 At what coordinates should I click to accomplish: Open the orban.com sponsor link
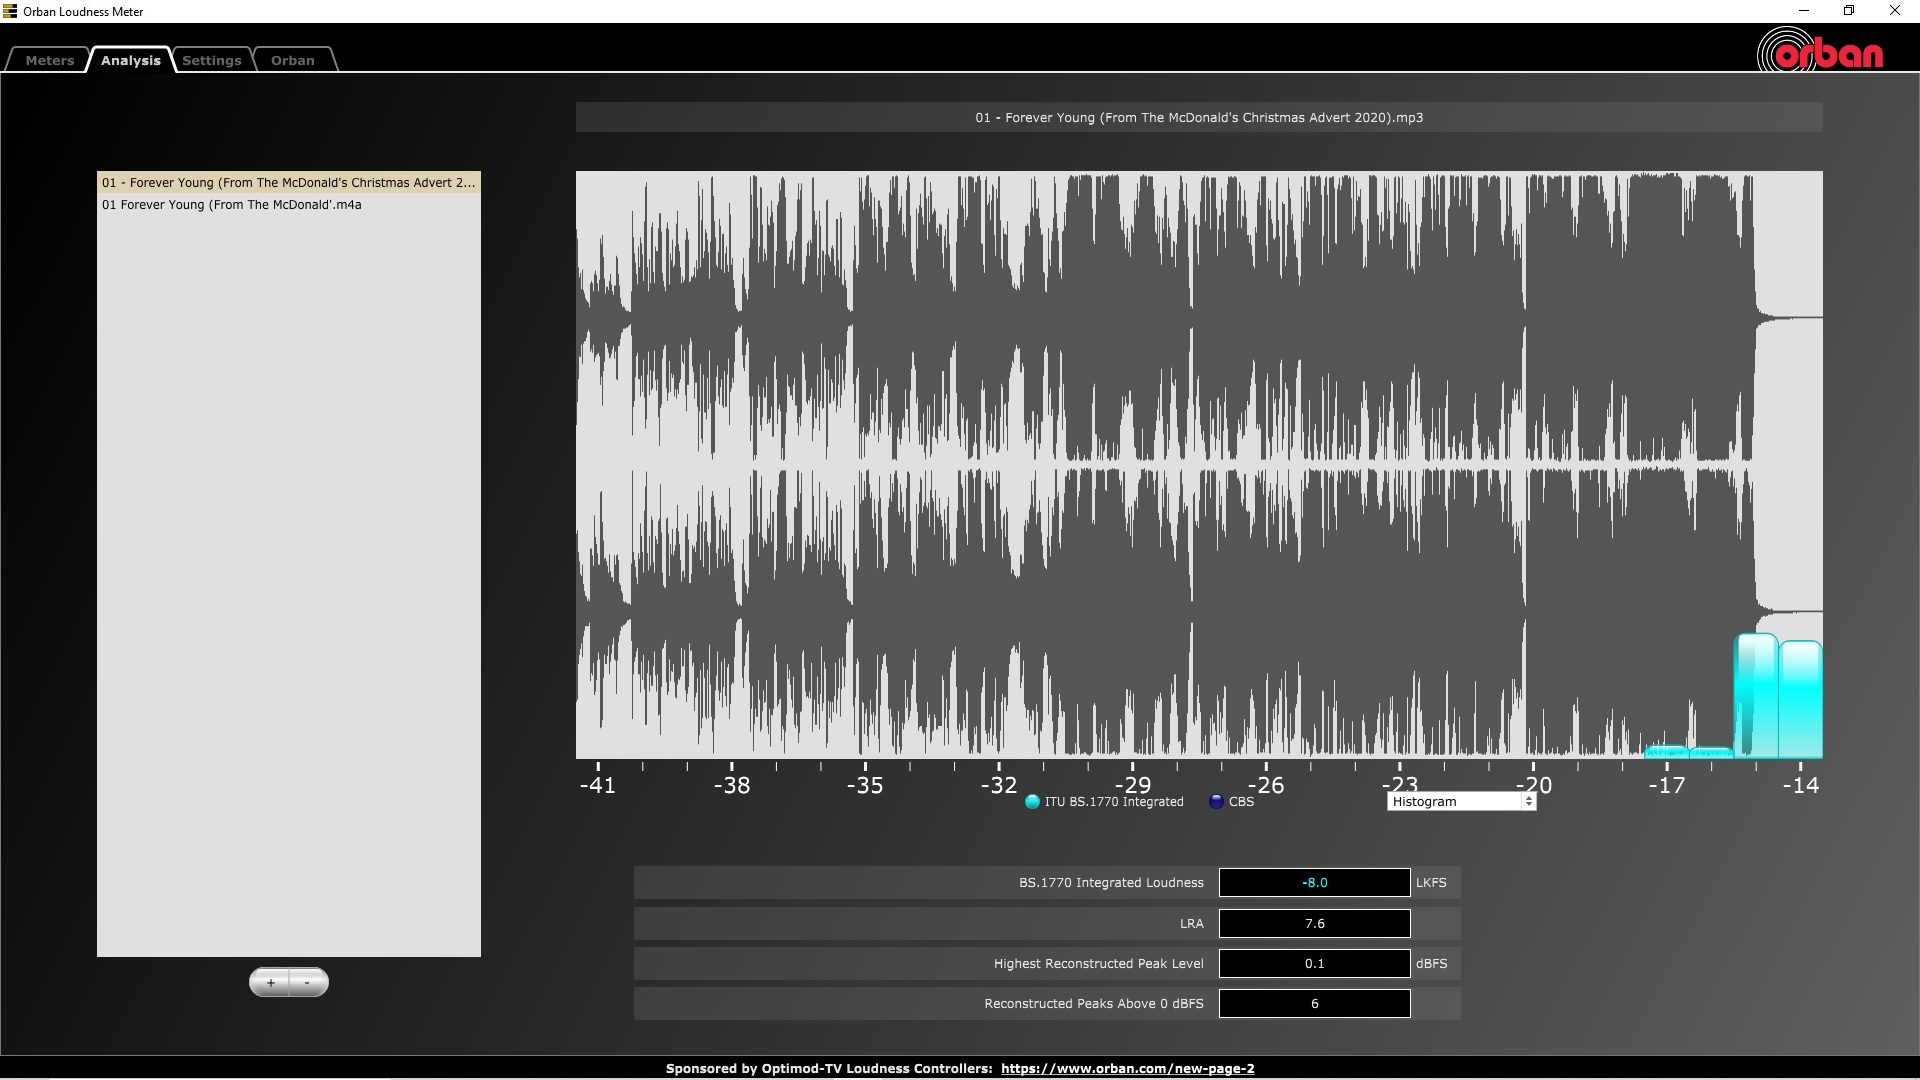1127,1068
